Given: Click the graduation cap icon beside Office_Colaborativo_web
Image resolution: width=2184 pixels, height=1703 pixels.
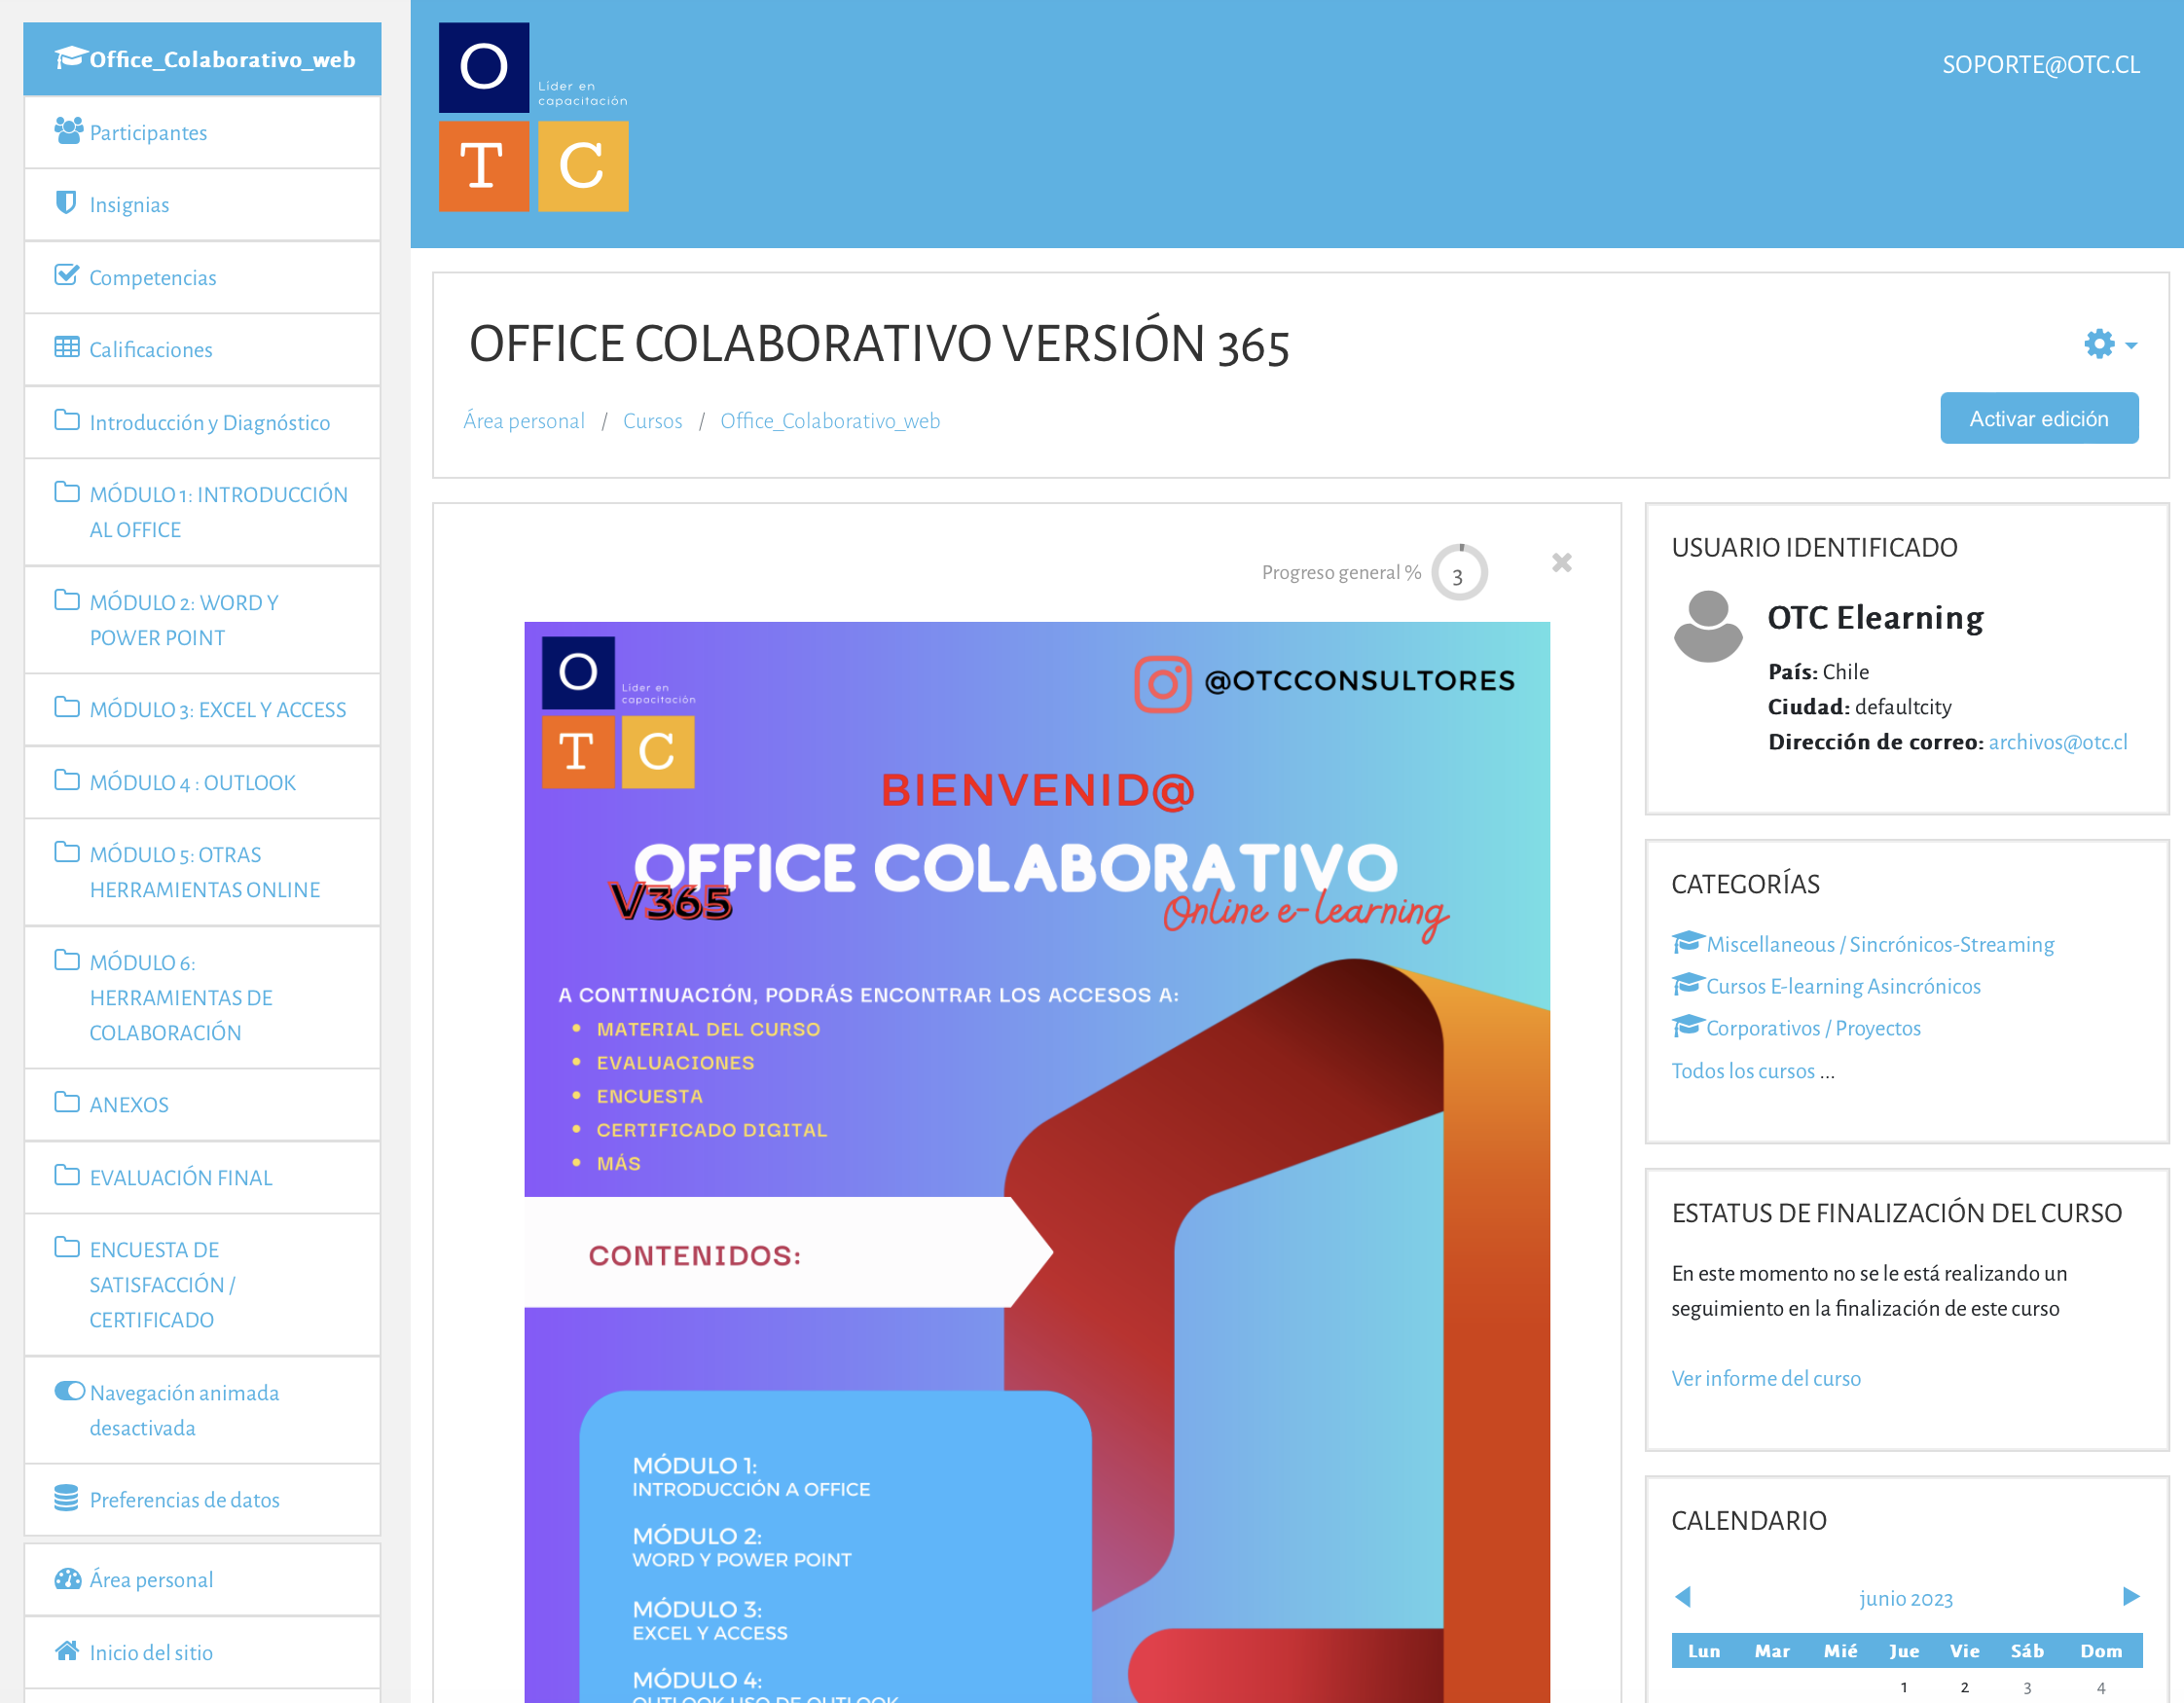Looking at the screenshot, I should click(69, 58).
